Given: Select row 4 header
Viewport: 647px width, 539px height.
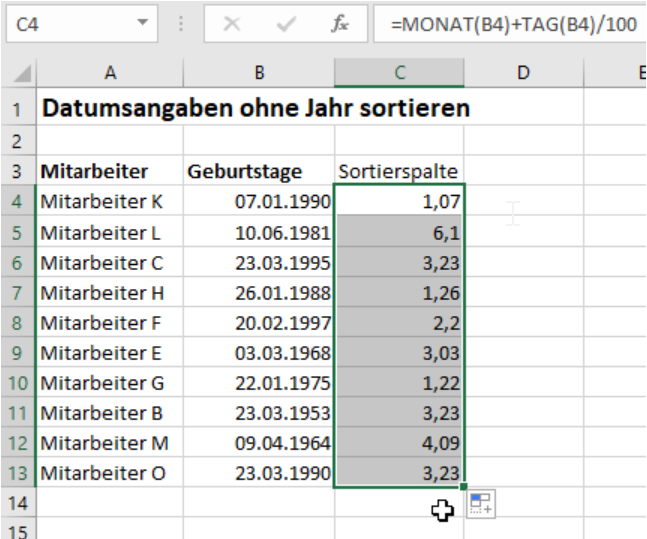Looking at the screenshot, I should [18, 202].
